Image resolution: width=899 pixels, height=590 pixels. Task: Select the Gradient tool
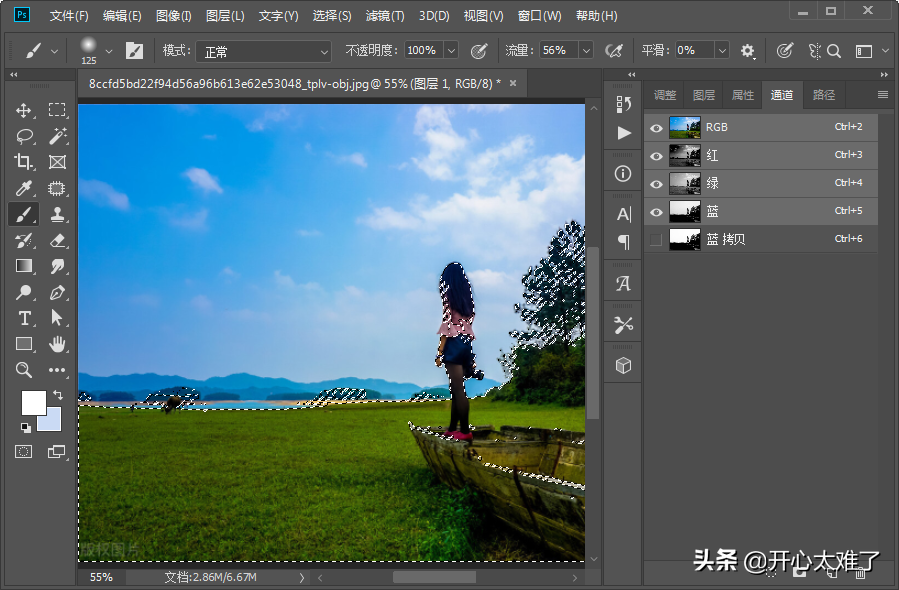(x=24, y=266)
